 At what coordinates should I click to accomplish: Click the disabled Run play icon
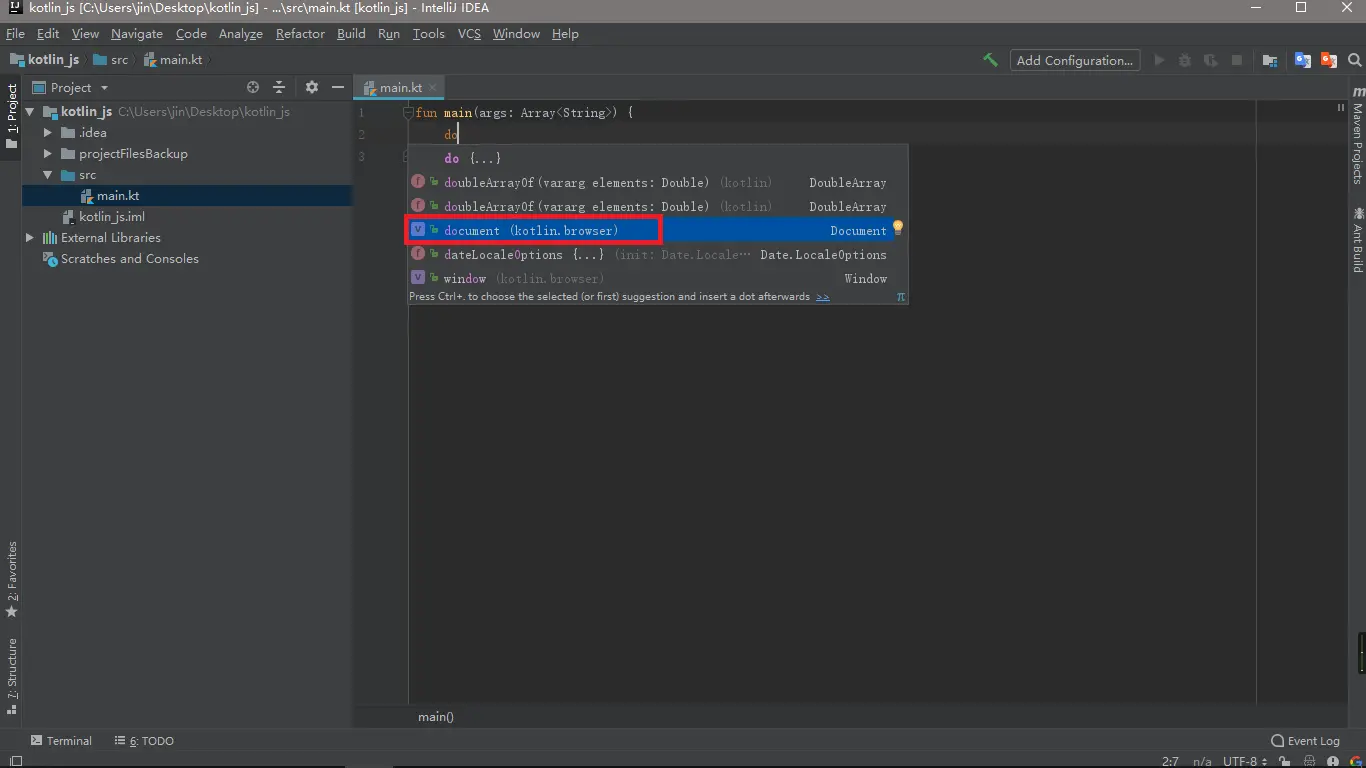(x=1159, y=60)
